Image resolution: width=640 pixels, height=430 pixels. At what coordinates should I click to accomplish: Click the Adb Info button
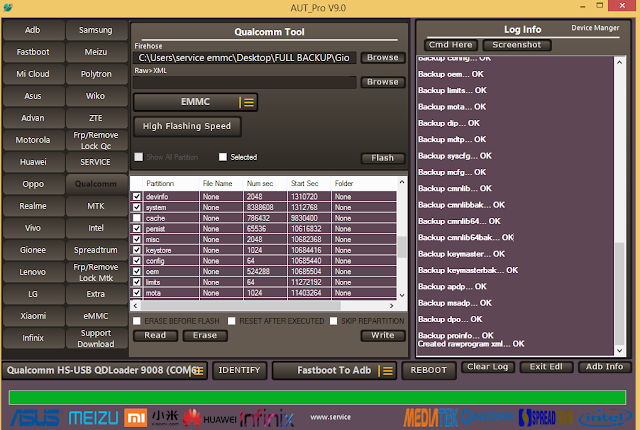coord(604,367)
